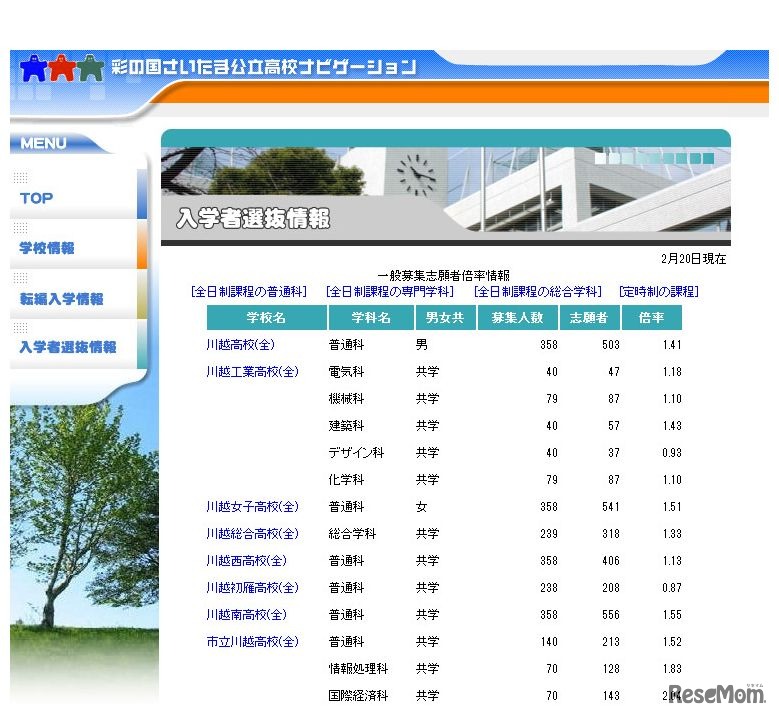
Task: Select 情報処理科 department cell
Action: pyautogui.click(x=358, y=669)
